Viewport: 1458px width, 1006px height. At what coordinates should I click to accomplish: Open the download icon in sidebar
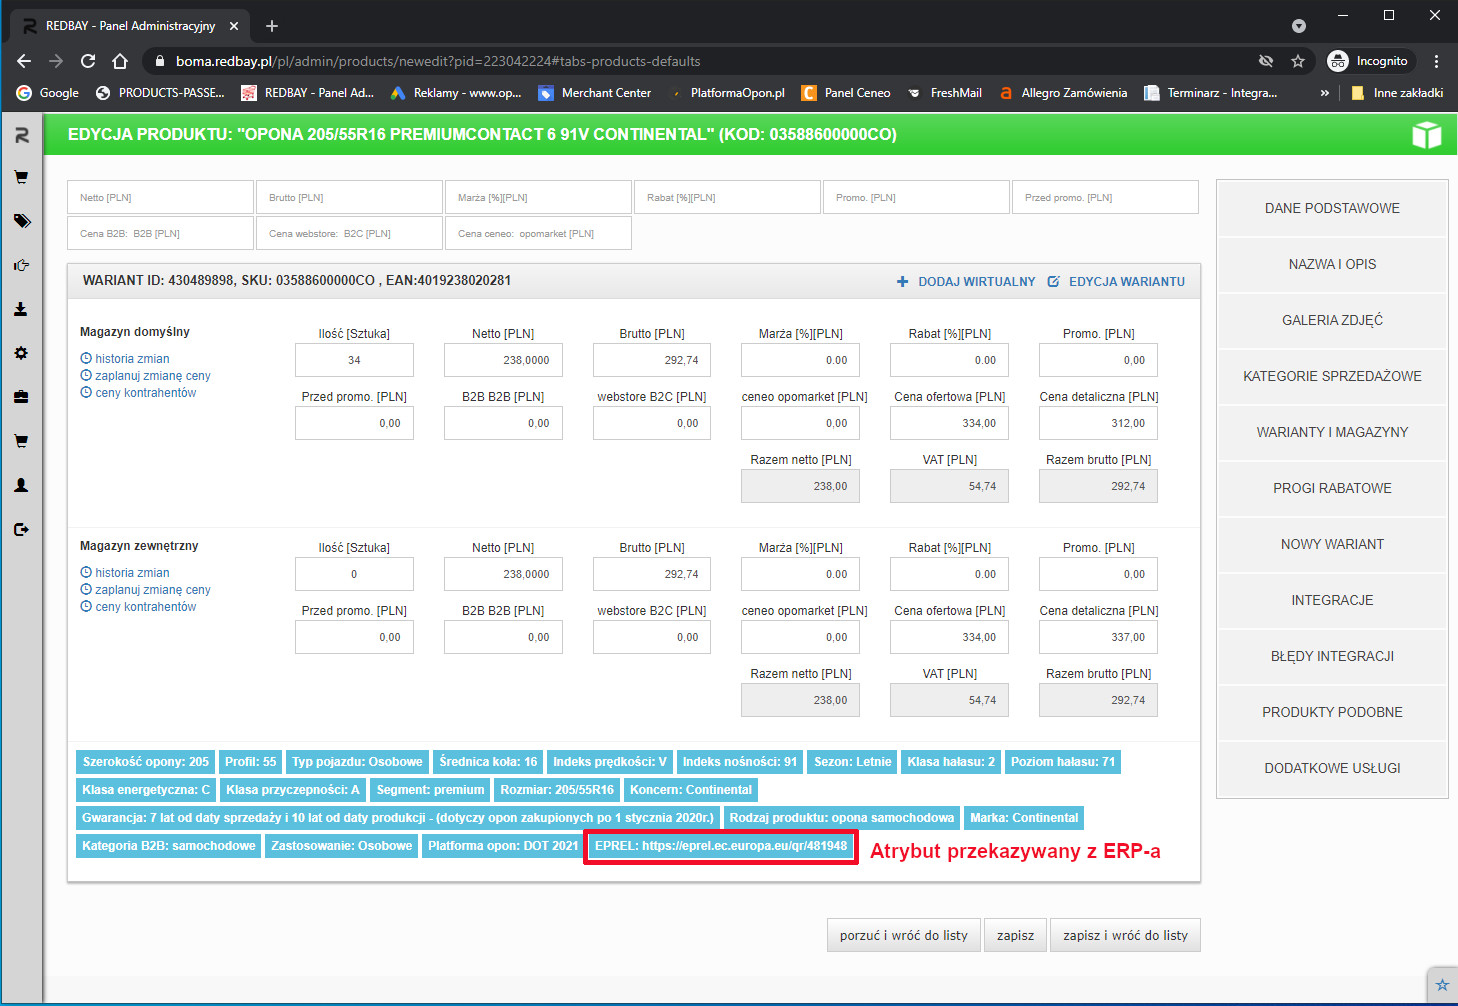21,309
